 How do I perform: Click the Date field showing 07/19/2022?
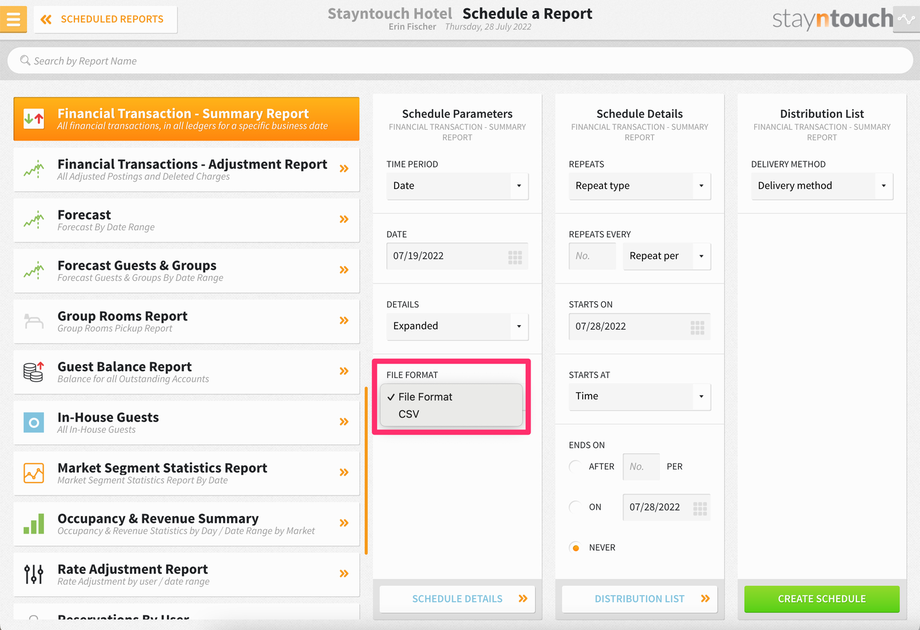tap(457, 256)
